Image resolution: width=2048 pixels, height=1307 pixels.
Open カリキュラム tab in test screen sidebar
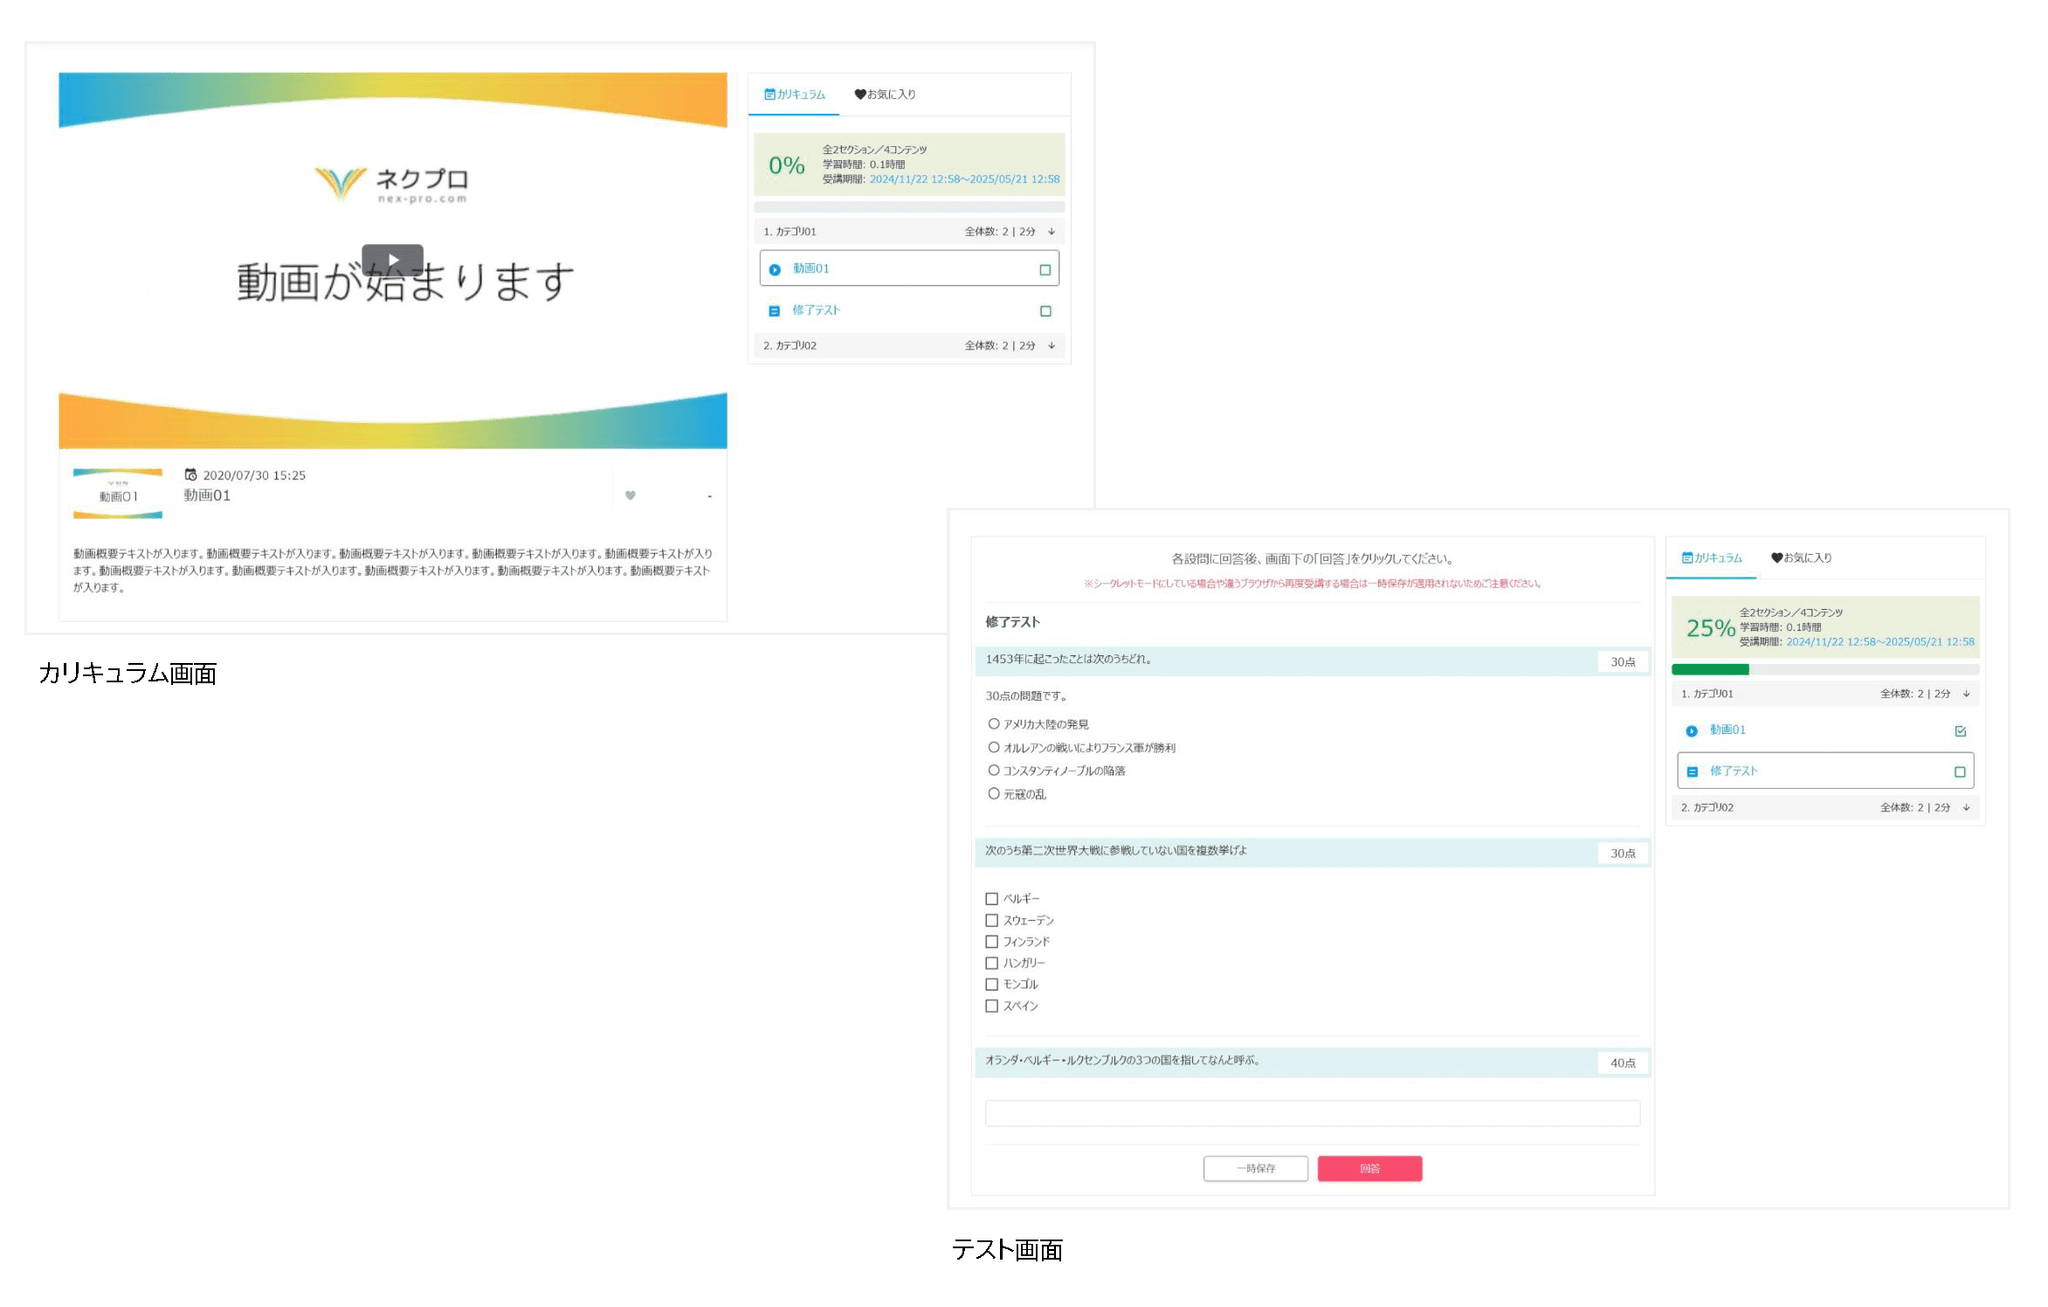pos(1712,558)
